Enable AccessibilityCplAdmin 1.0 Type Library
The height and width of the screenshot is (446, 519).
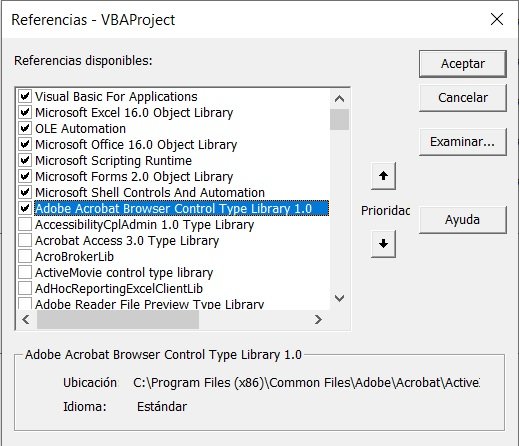click(x=25, y=225)
